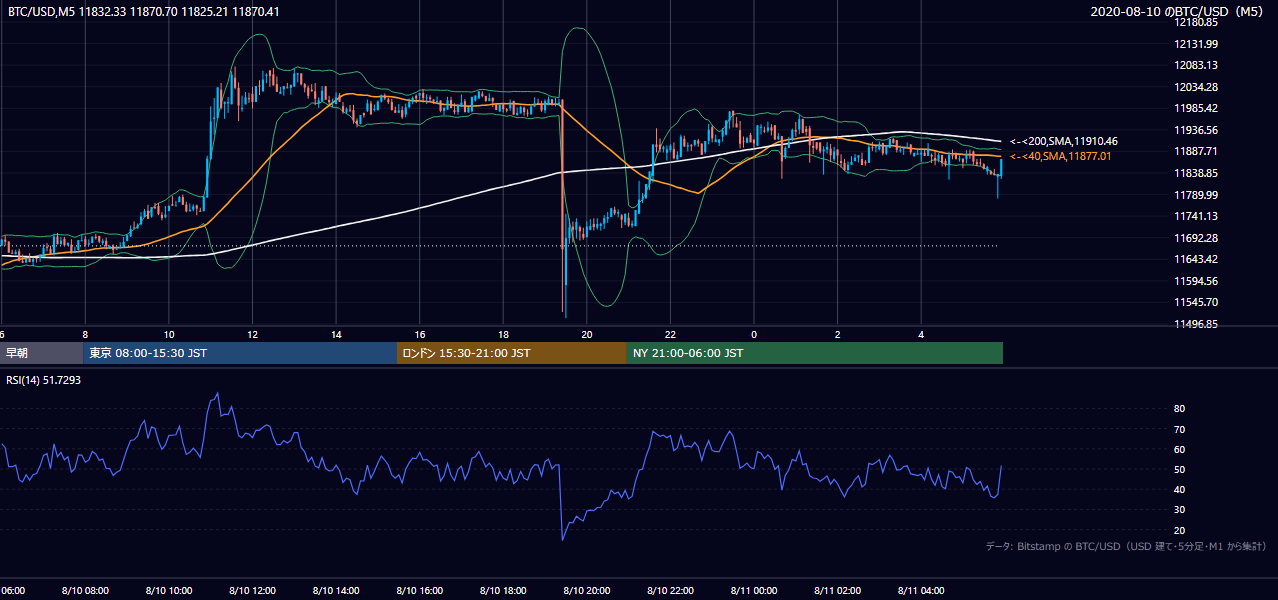
Task: Click the '8/10 18:00' date label
Action: 503,590
